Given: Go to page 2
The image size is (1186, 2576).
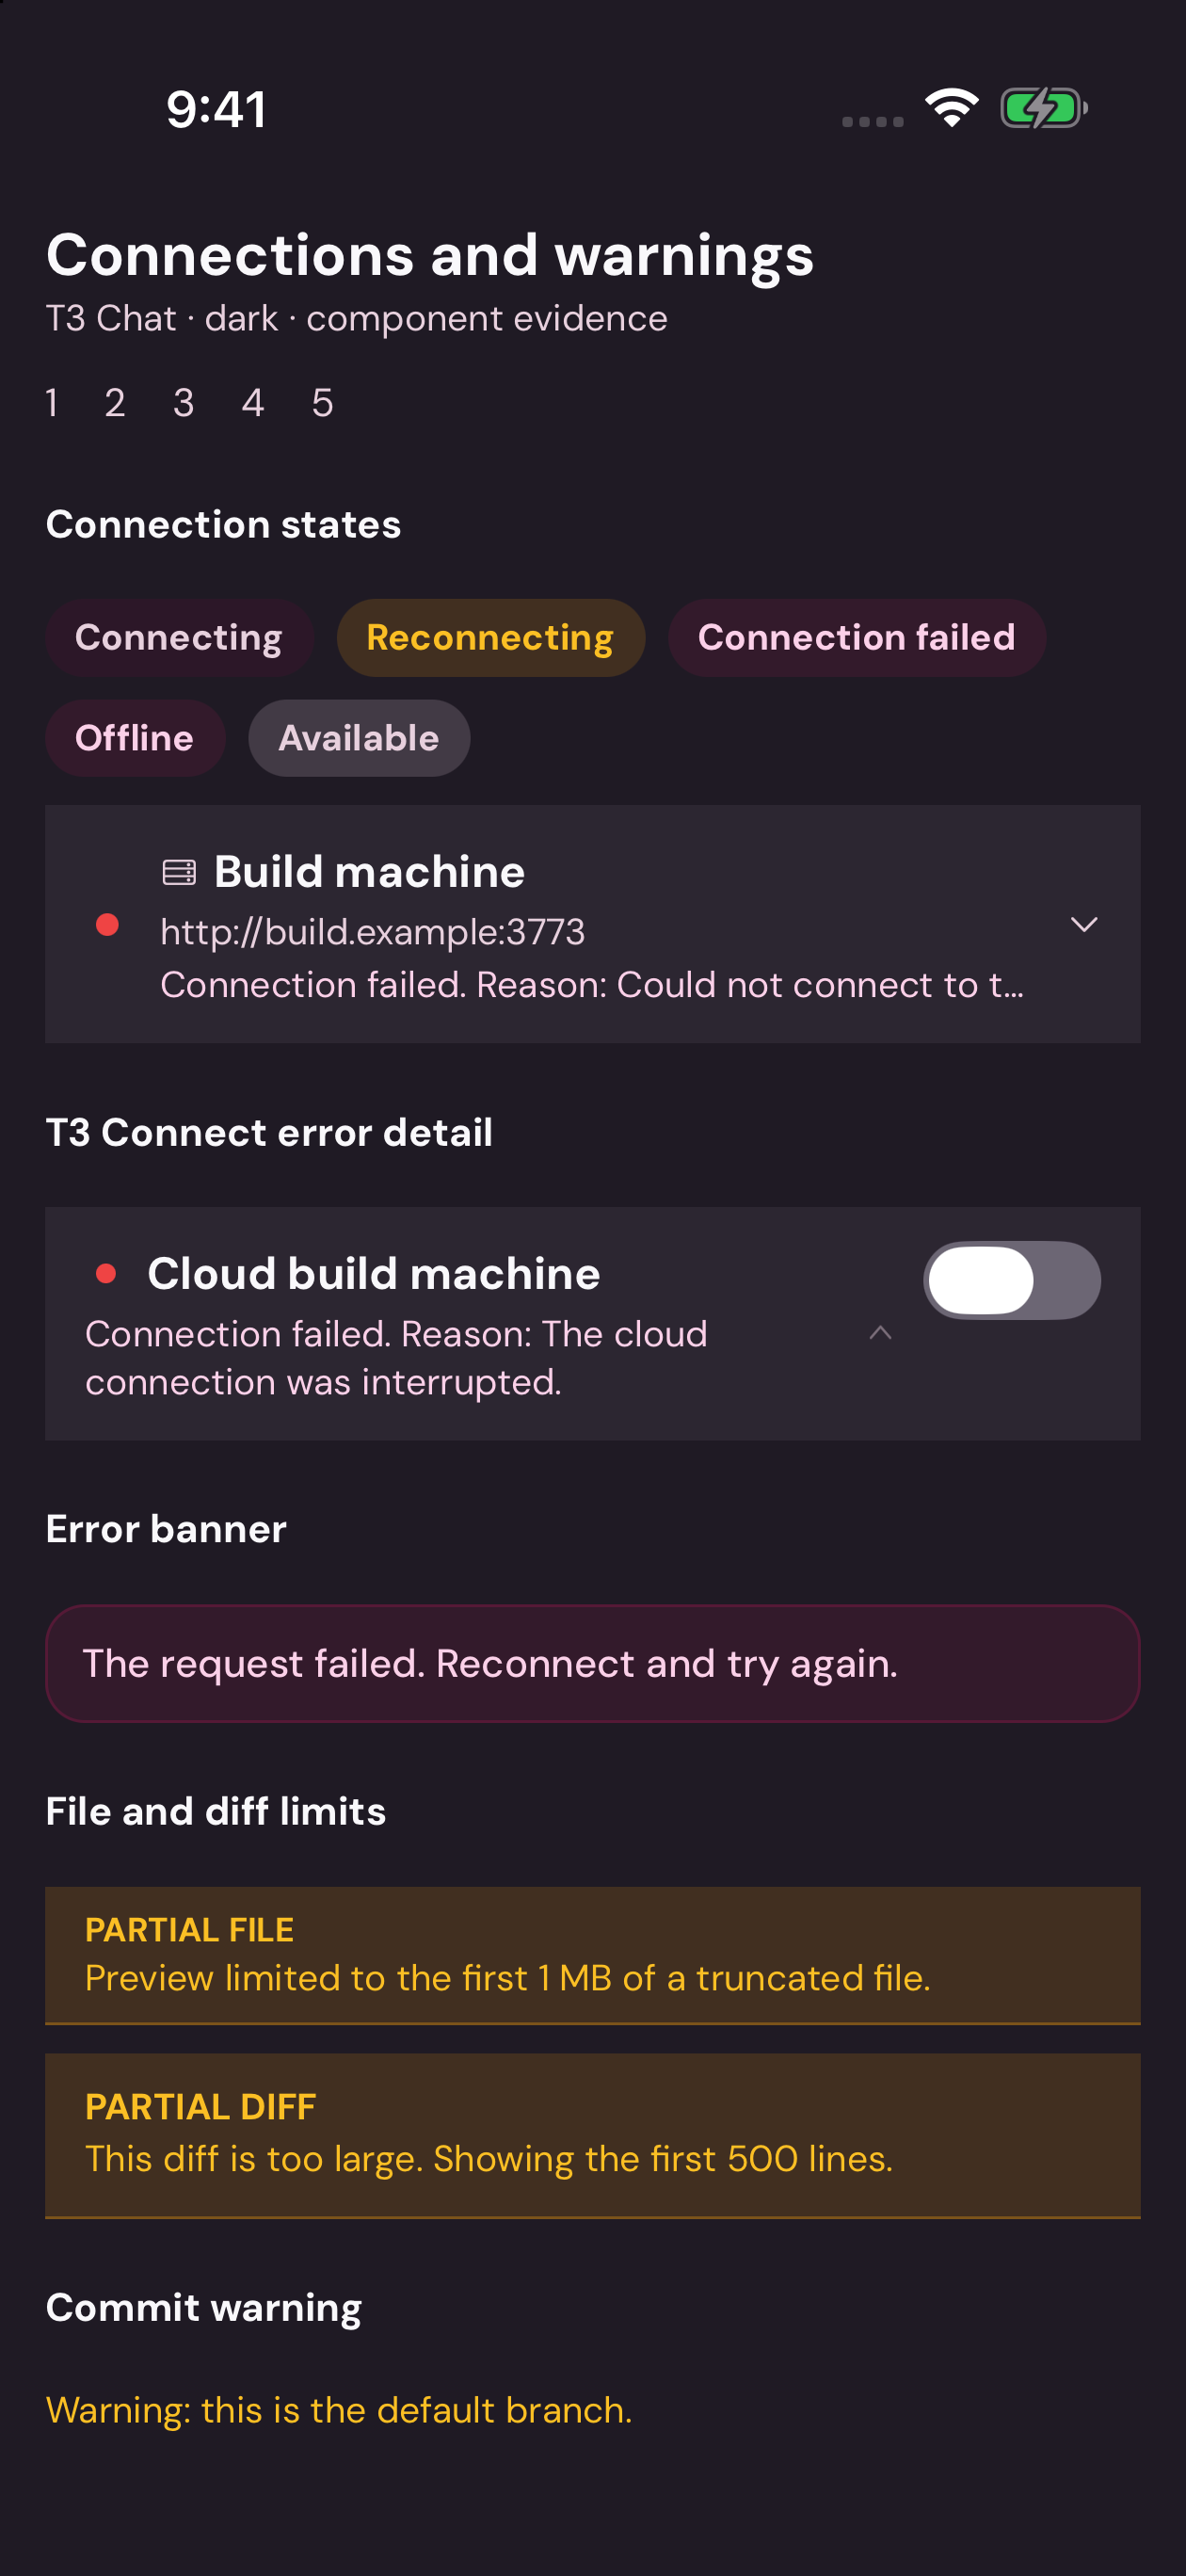Looking at the screenshot, I should [115, 403].
